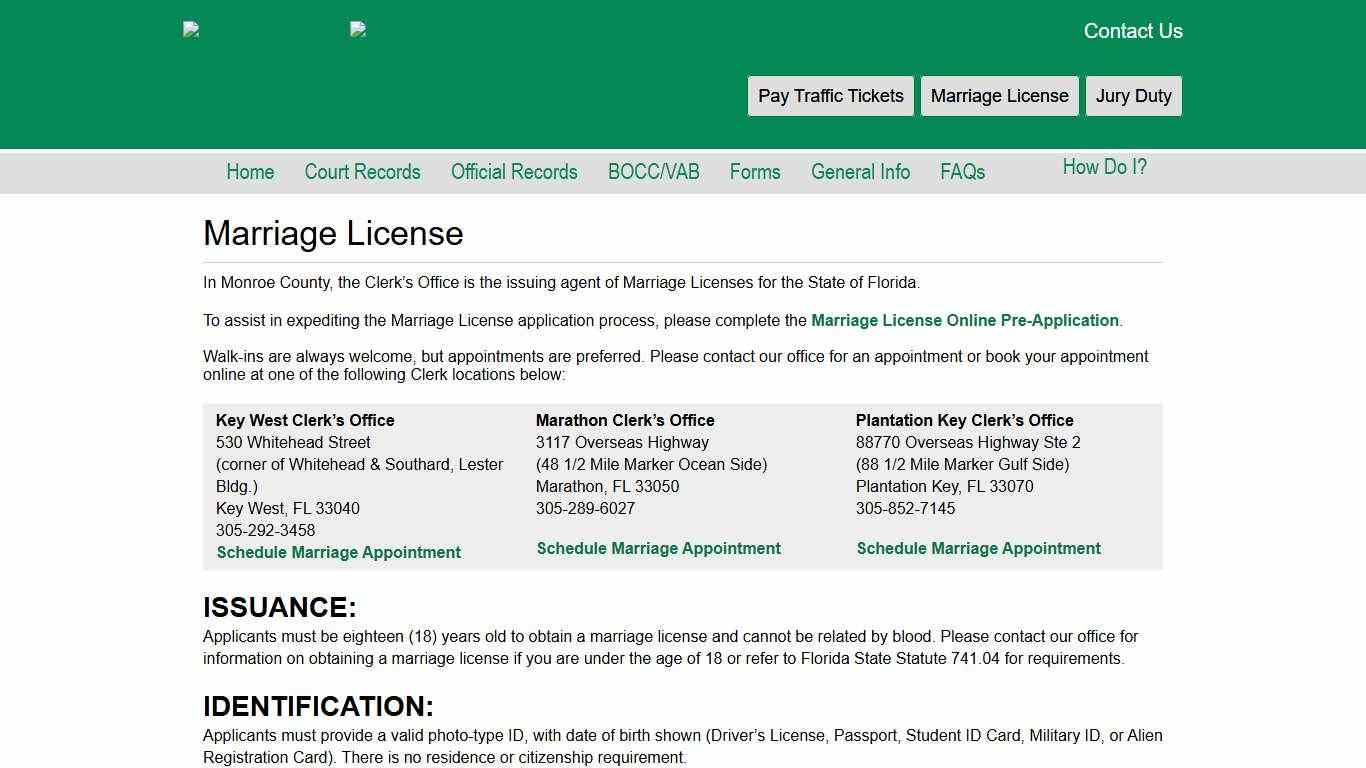Open the Forms menu

coord(755,172)
